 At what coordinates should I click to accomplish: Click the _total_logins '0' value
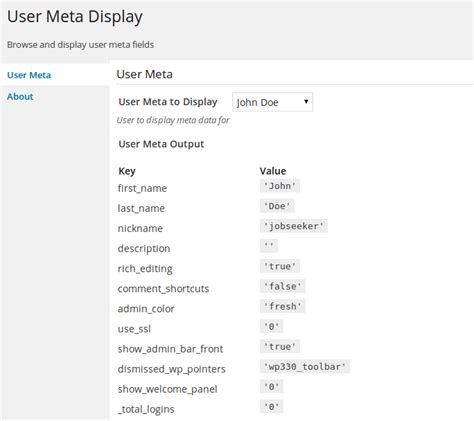pyautogui.click(x=271, y=407)
